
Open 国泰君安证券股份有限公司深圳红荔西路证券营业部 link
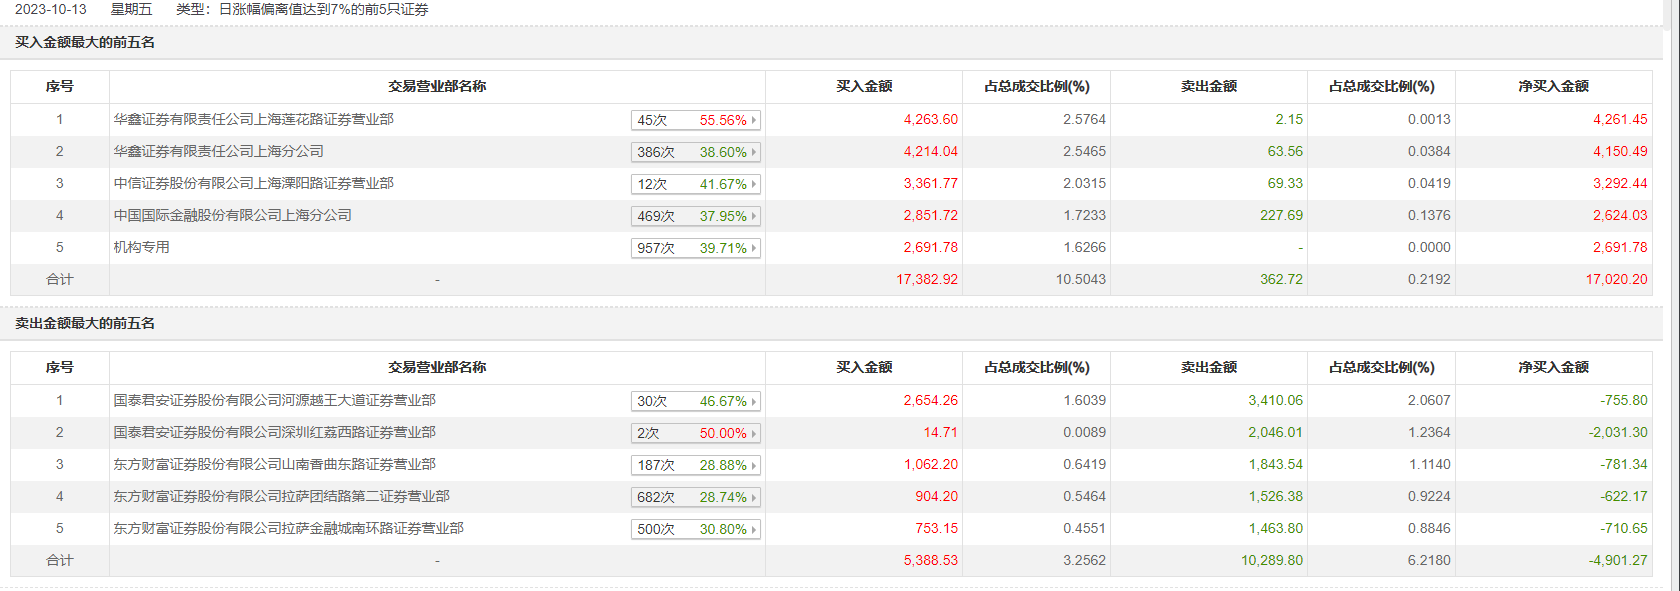coord(274,432)
